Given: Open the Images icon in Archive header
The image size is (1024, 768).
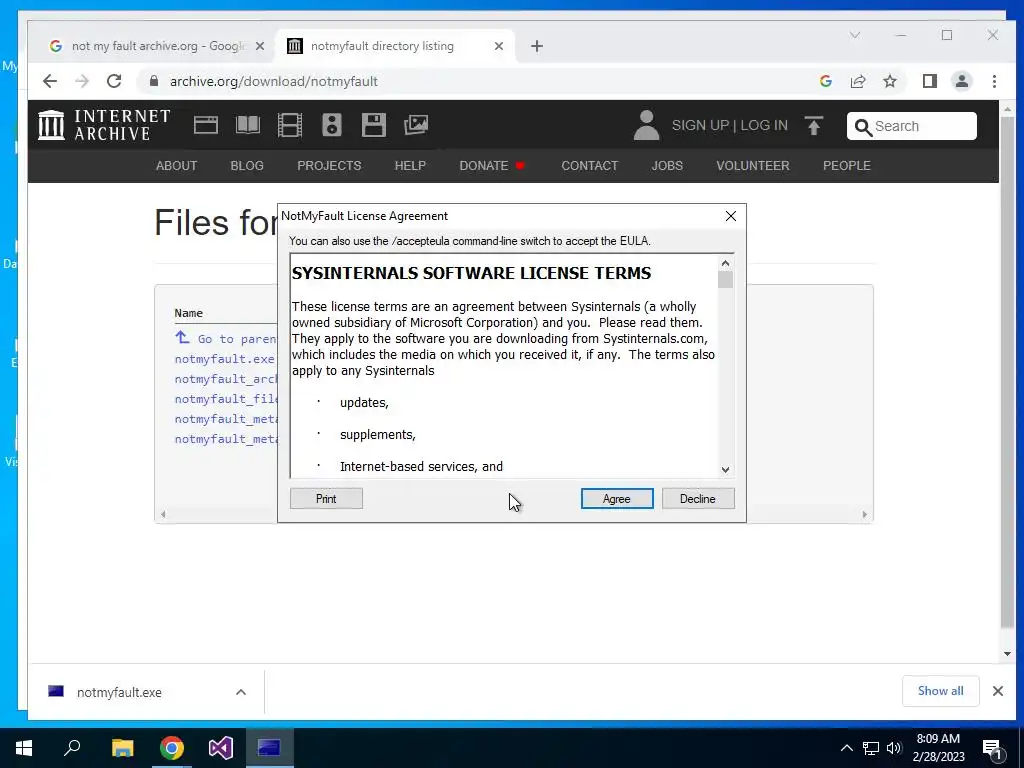Looking at the screenshot, I should (415, 125).
